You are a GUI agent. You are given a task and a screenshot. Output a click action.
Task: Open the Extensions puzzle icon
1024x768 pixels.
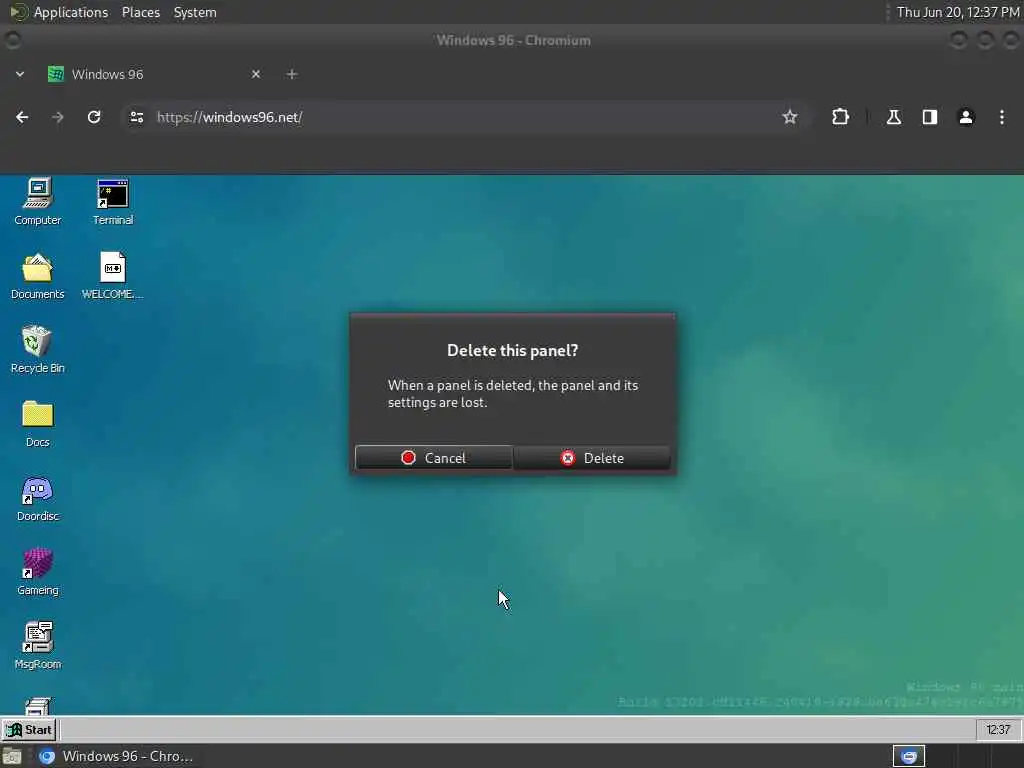(x=840, y=117)
